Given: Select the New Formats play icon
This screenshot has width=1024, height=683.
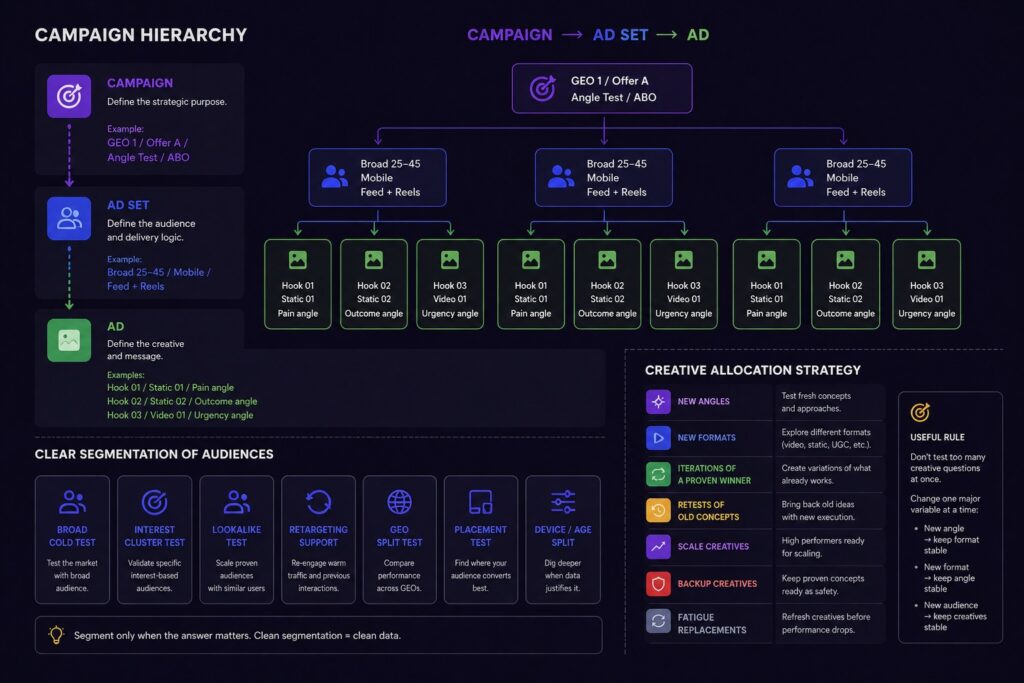Looking at the screenshot, I should 658,438.
